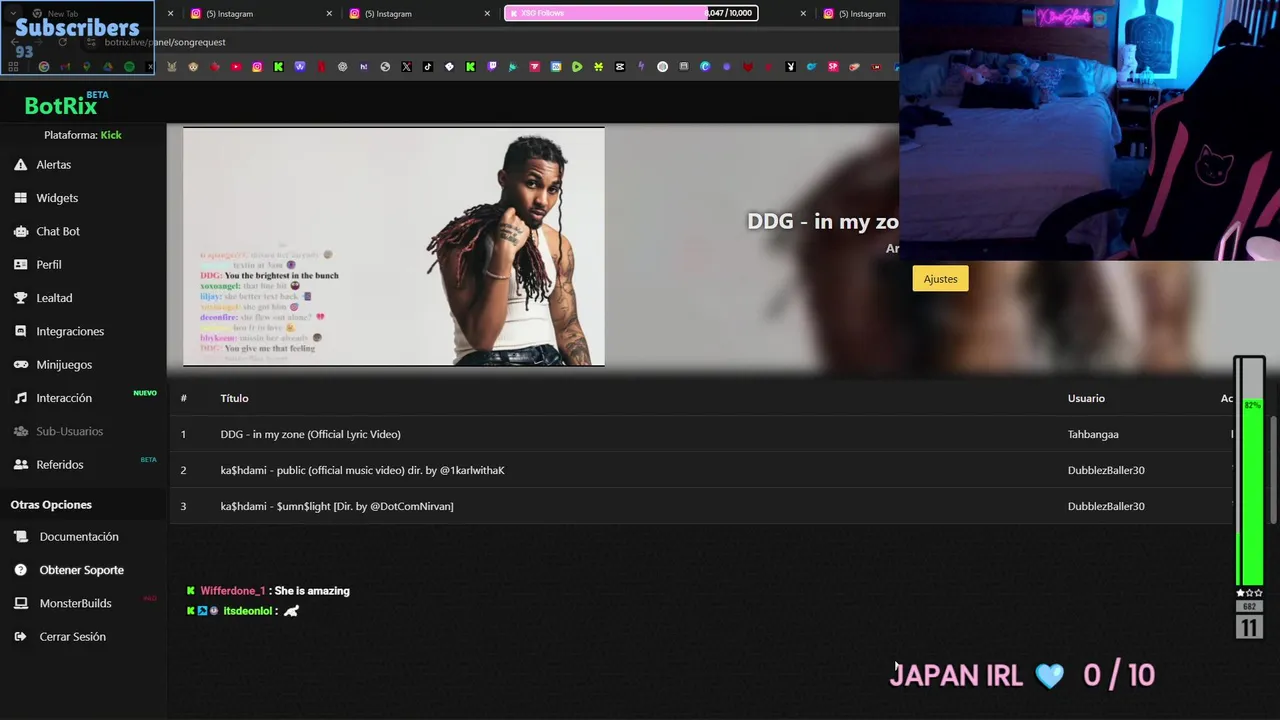
Task: Click the Lealtad trophy icon
Action: pyautogui.click(x=20, y=298)
